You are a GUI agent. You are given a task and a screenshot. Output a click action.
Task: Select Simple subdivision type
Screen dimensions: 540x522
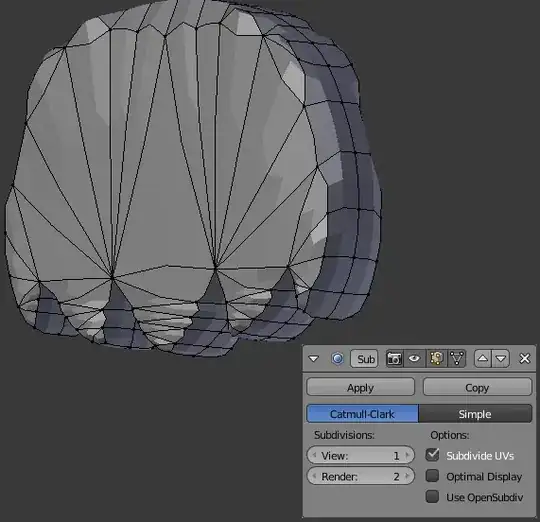475,414
